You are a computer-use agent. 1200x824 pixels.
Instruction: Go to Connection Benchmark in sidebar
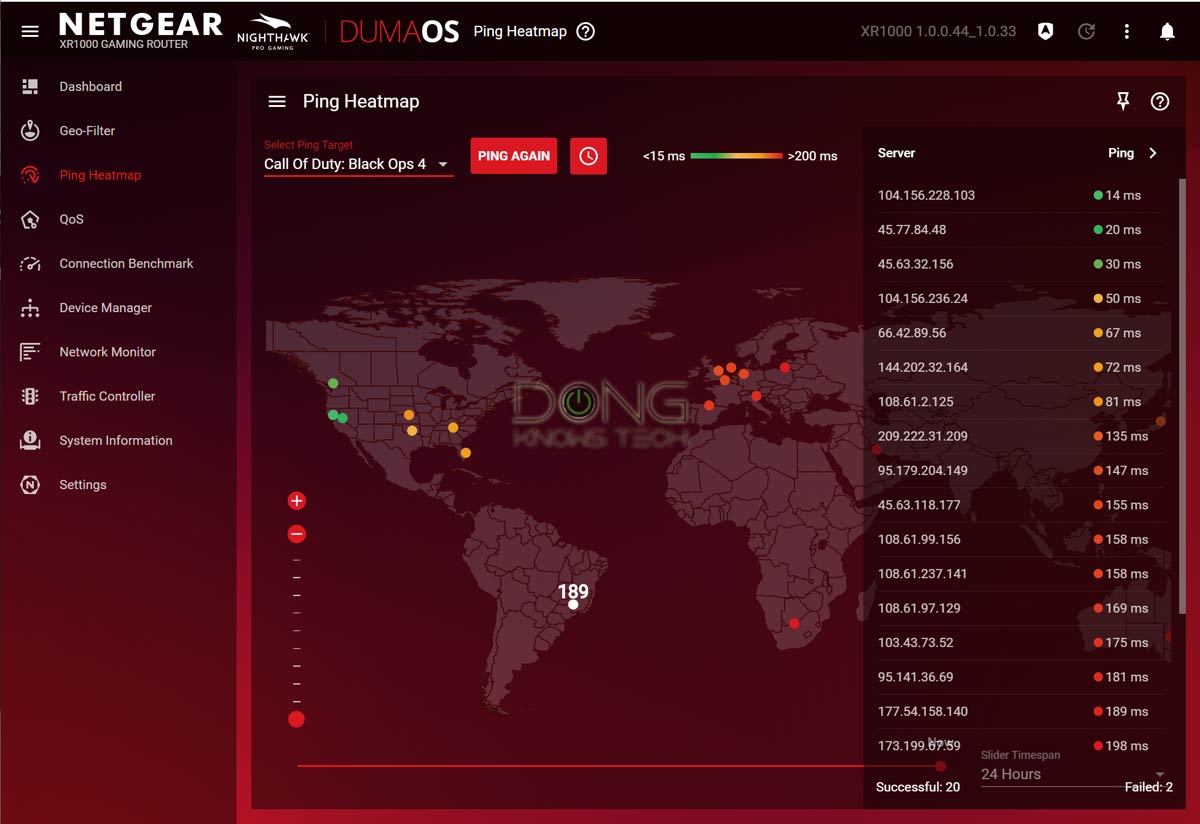(x=126, y=264)
